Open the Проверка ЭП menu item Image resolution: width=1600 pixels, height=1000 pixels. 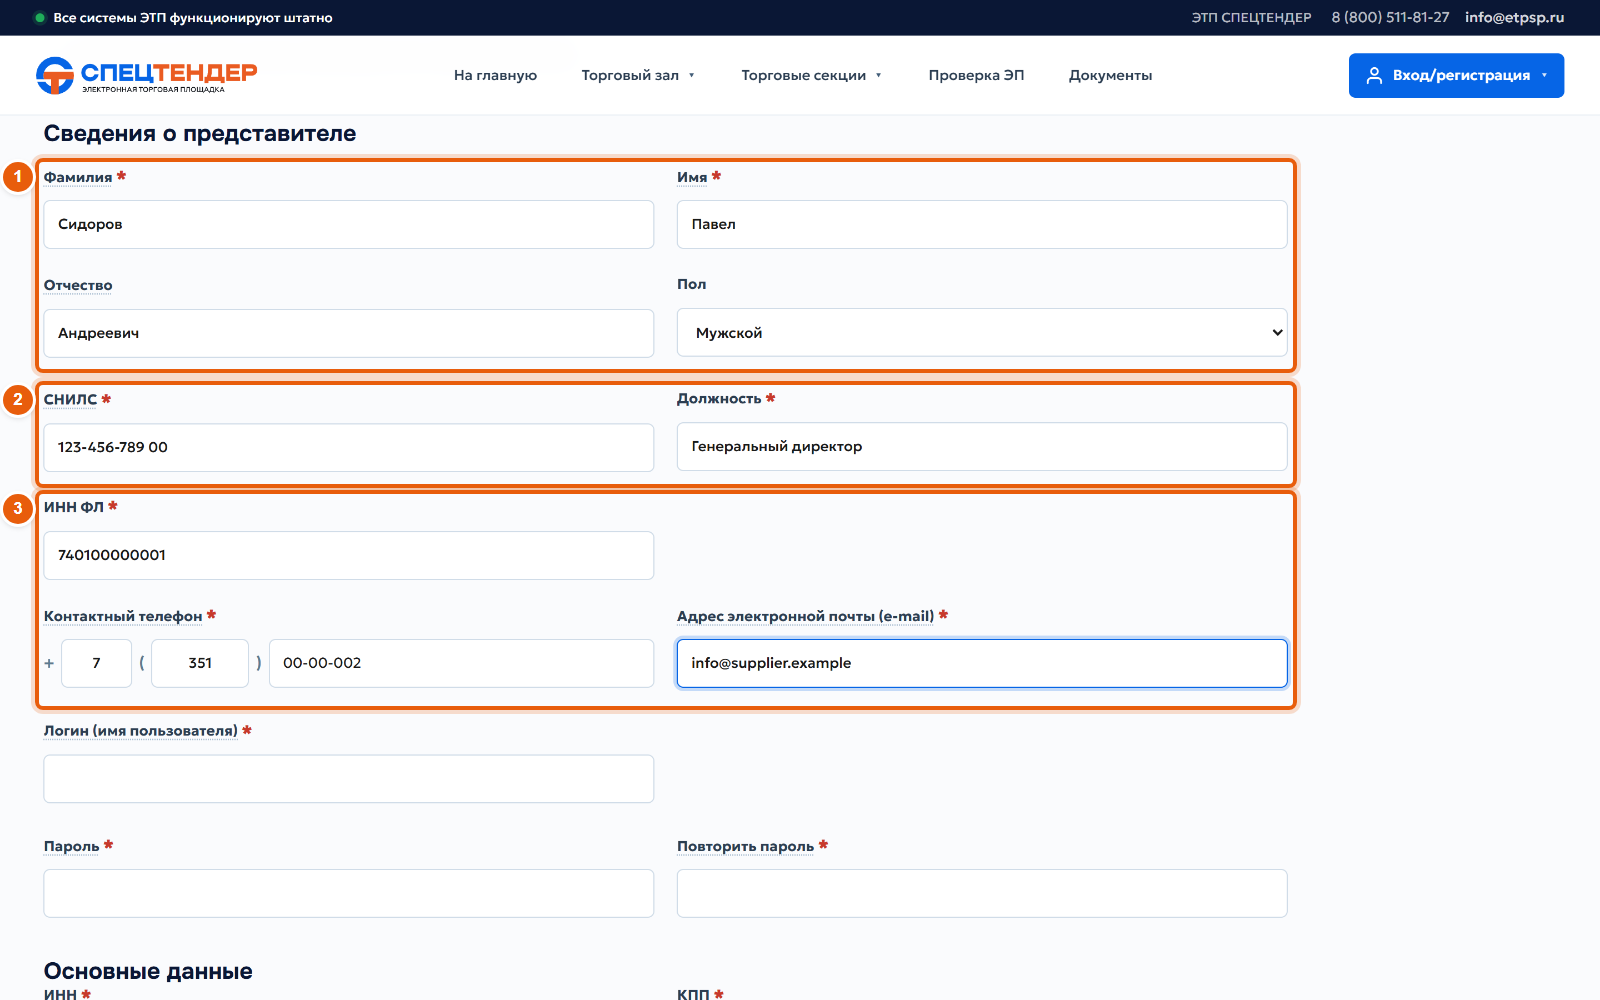pyautogui.click(x=976, y=75)
